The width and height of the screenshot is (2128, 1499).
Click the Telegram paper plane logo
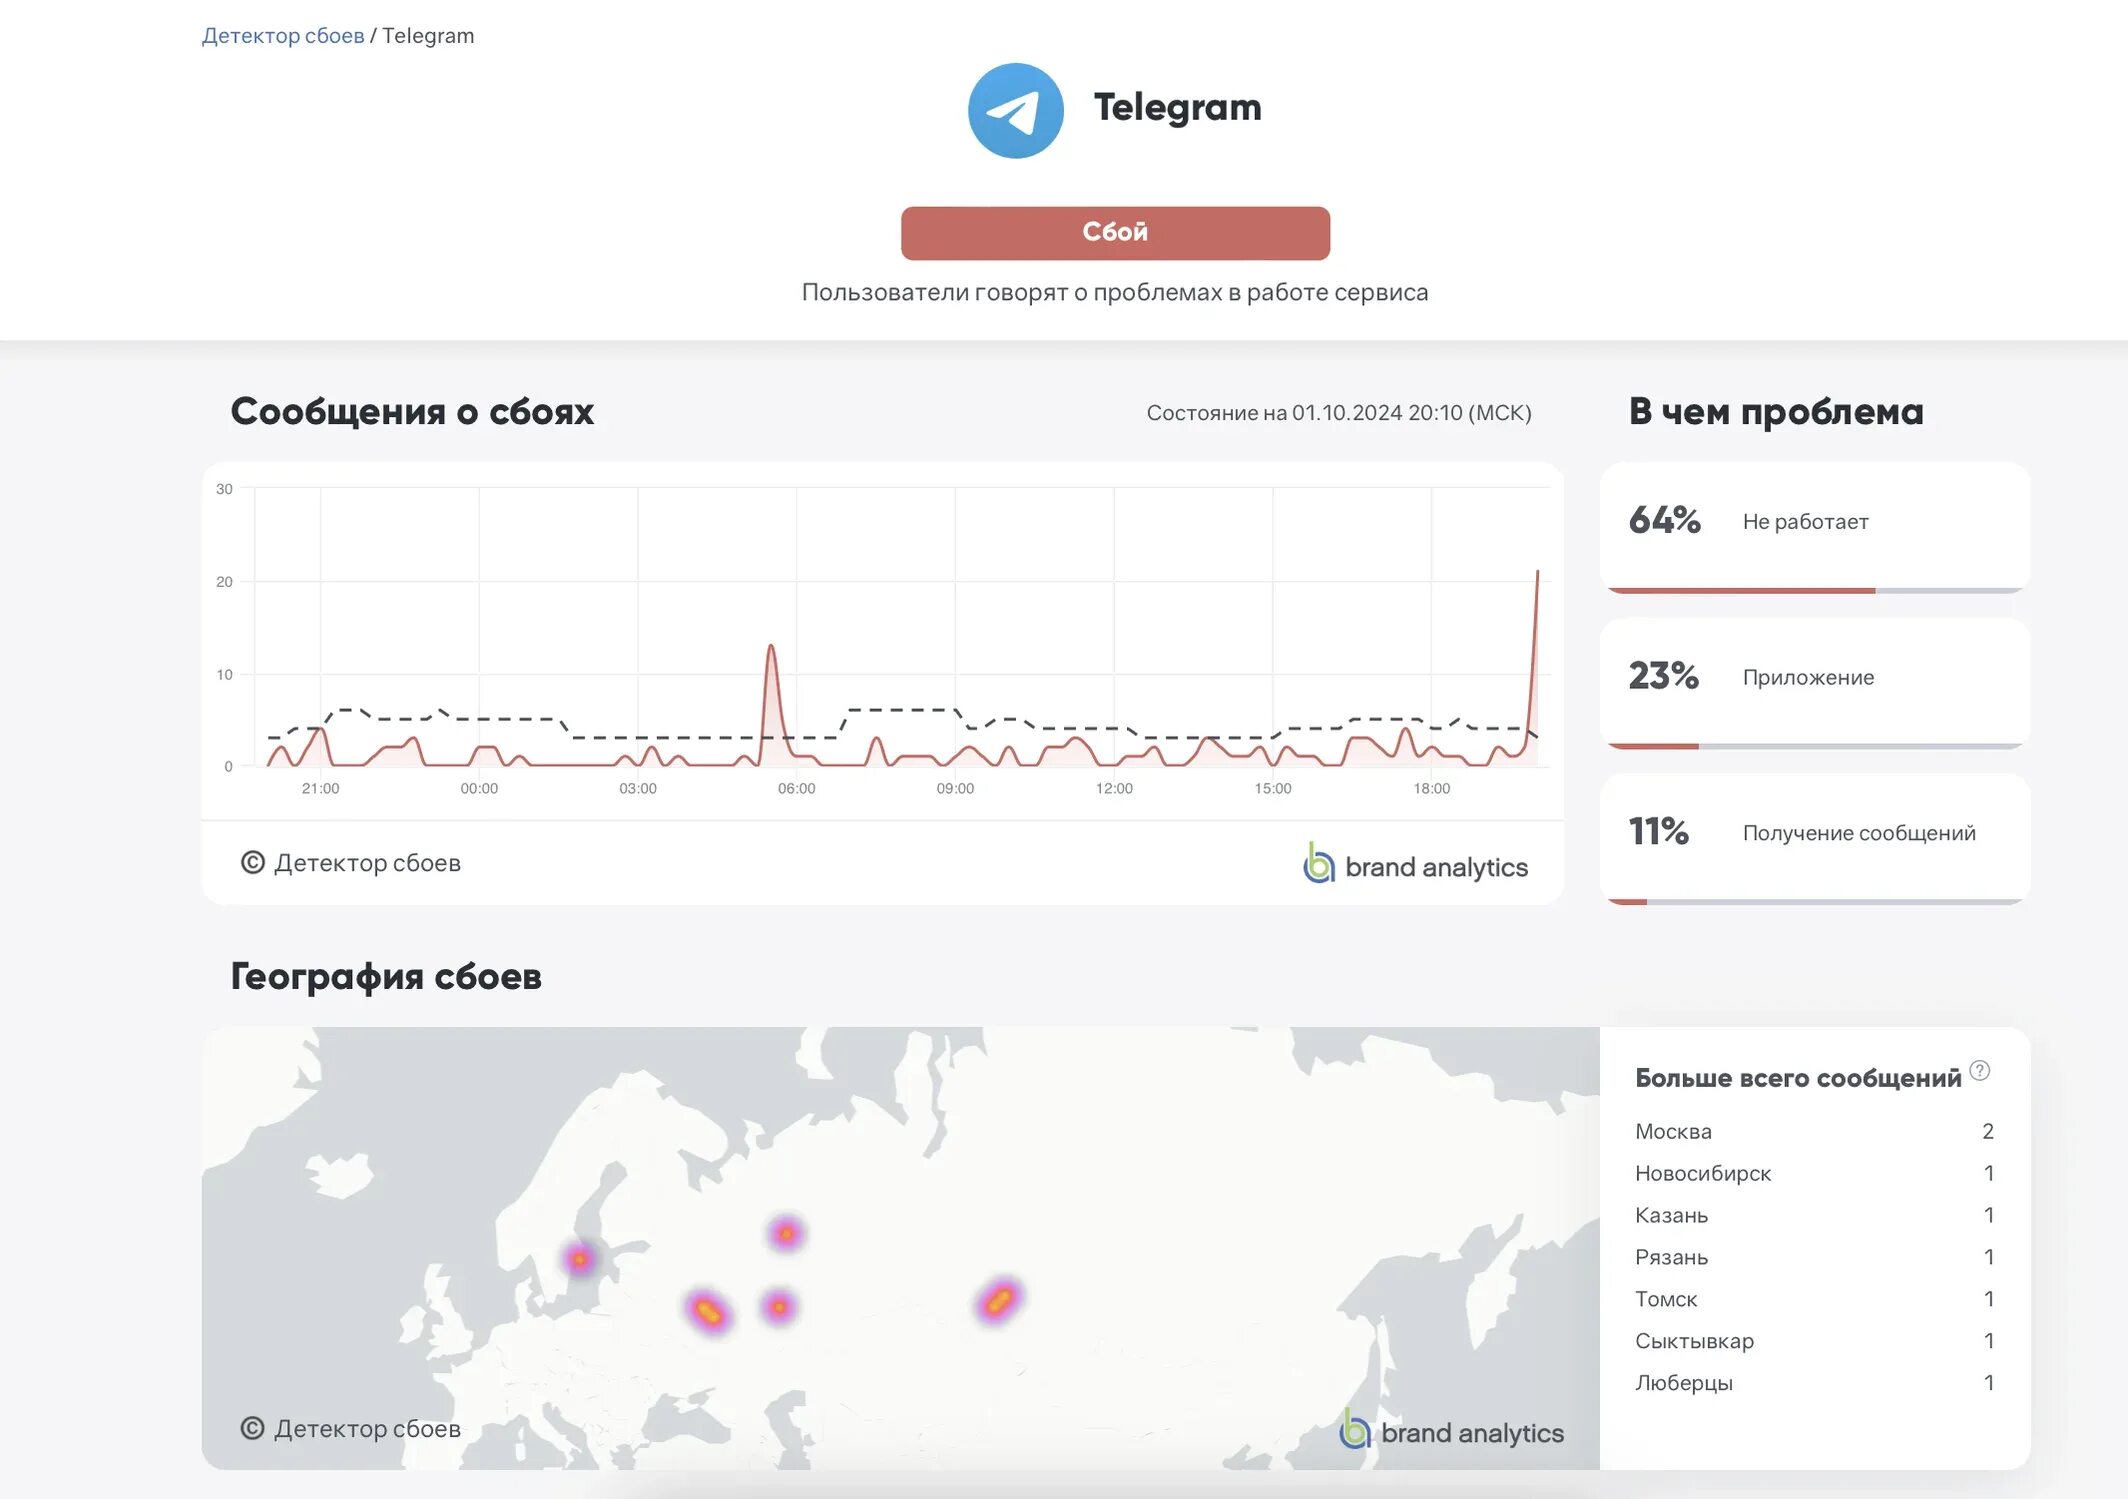(1015, 110)
